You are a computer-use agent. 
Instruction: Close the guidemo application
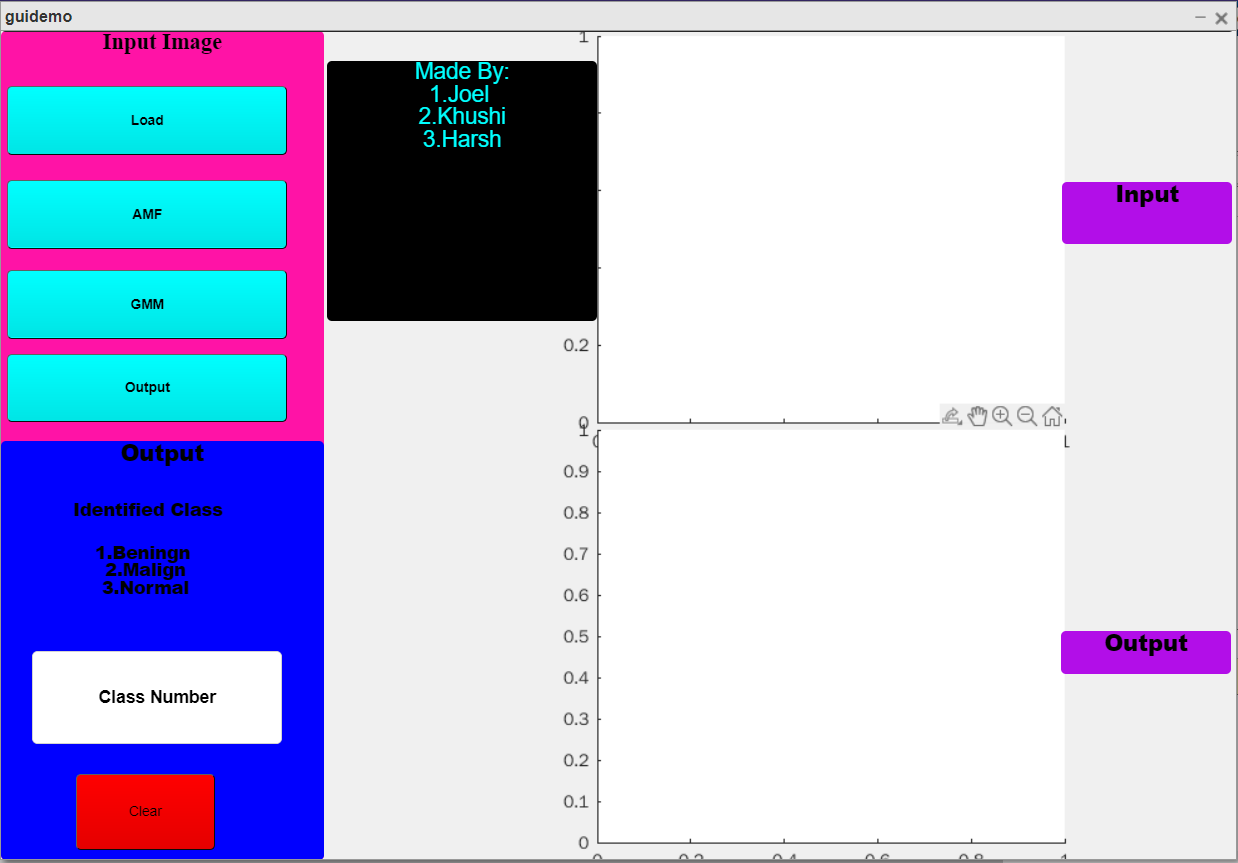pyautogui.click(x=1221, y=17)
